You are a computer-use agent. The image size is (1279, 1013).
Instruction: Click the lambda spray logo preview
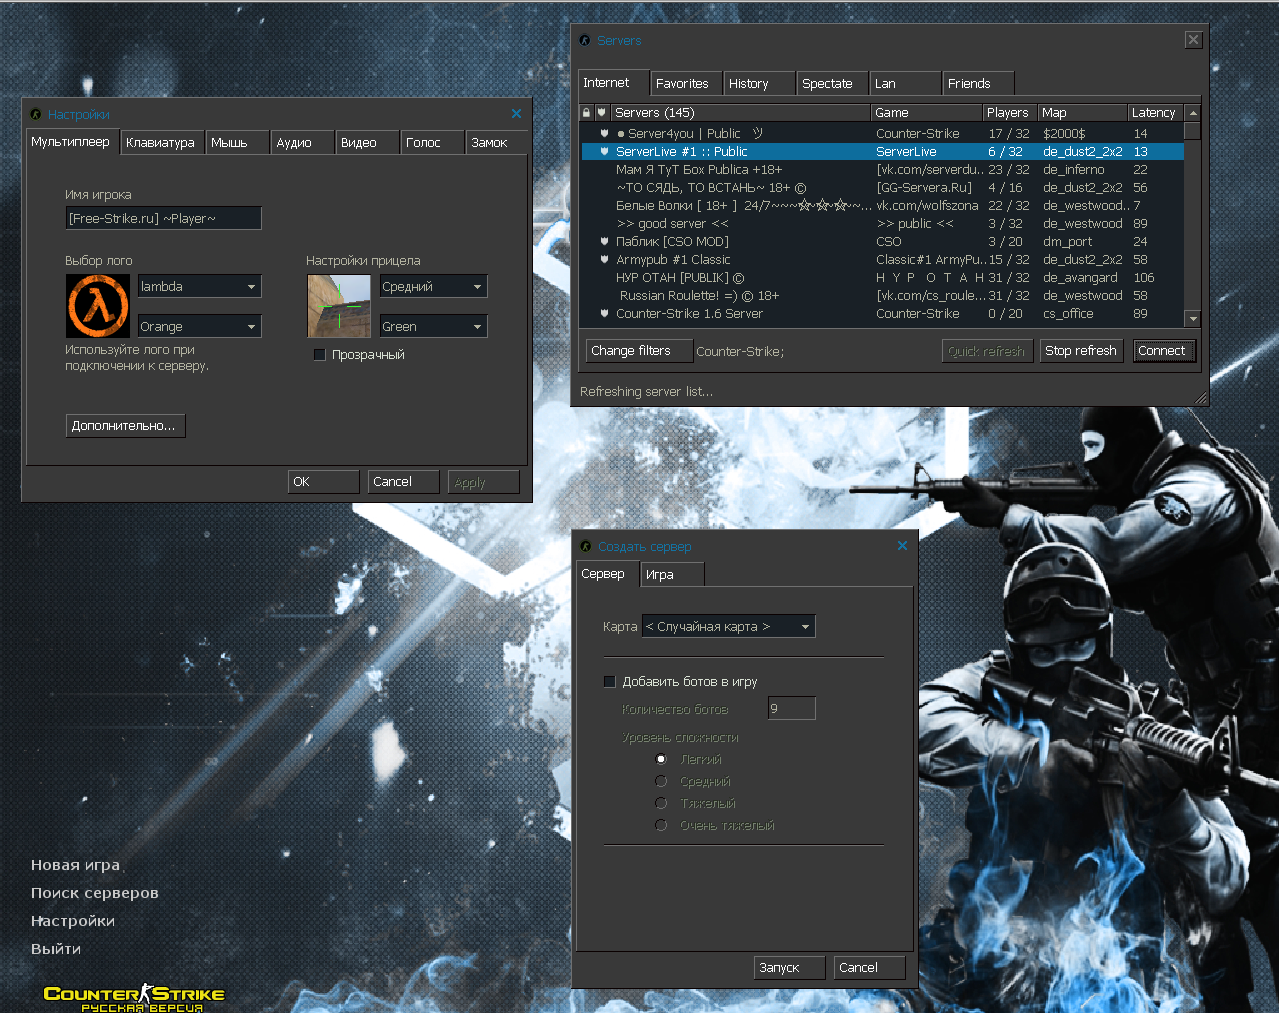coord(98,306)
